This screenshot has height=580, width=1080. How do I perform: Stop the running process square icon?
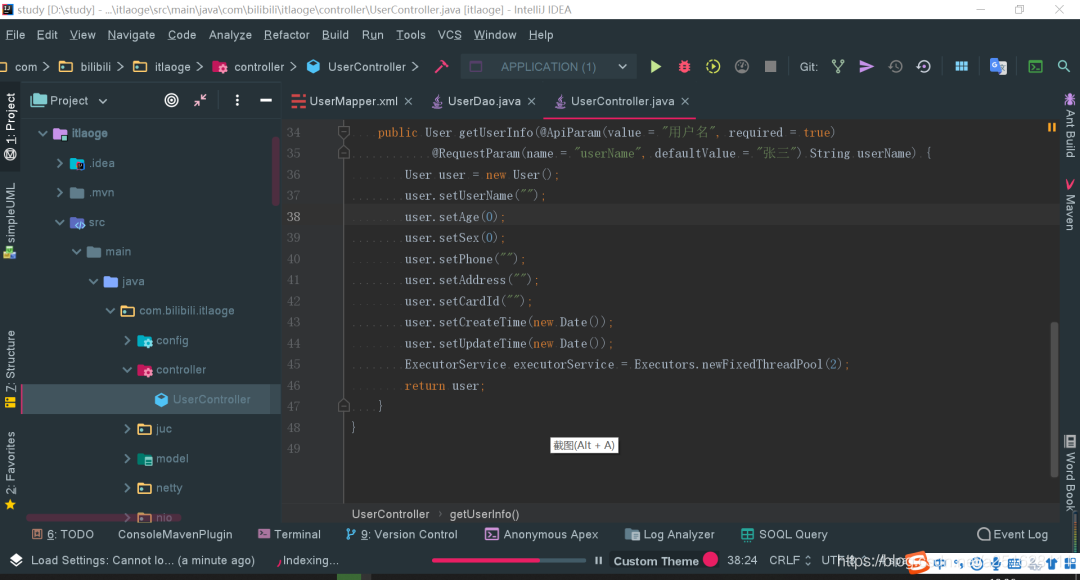point(771,67)
